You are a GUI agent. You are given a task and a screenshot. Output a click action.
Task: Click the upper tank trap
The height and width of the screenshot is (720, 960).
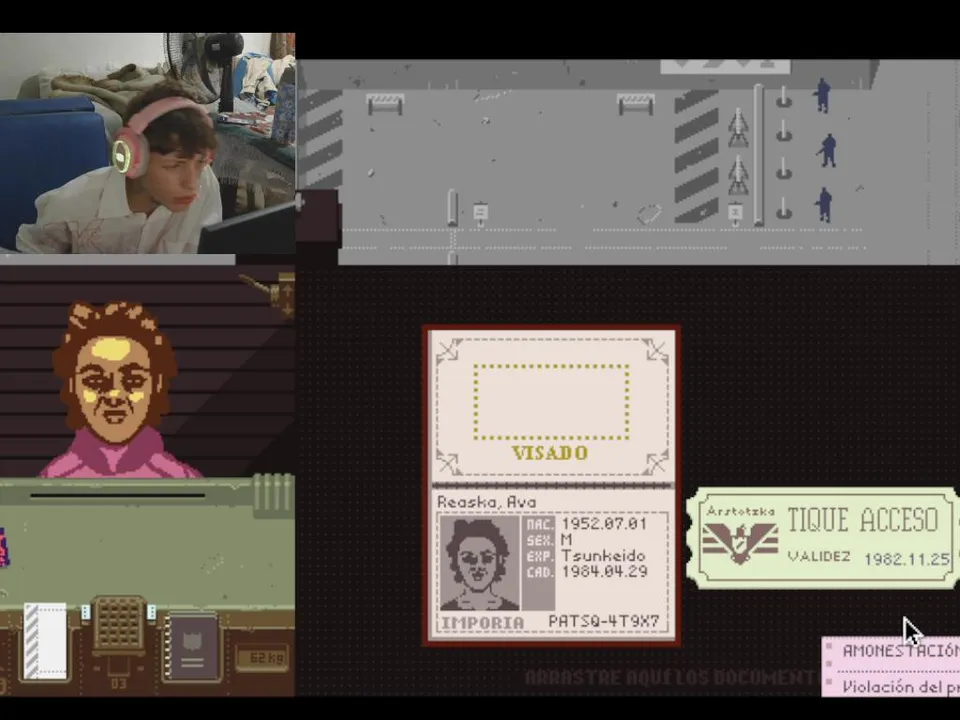click(738, 128)
